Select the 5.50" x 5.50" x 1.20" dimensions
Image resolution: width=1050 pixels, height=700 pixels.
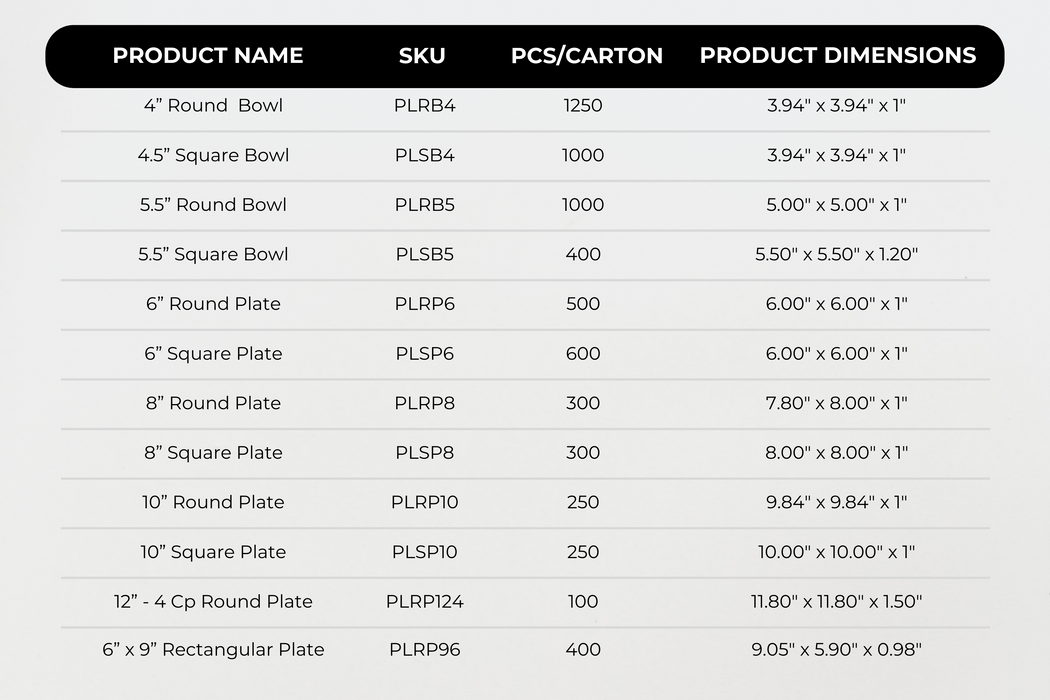tap(836, 255)
